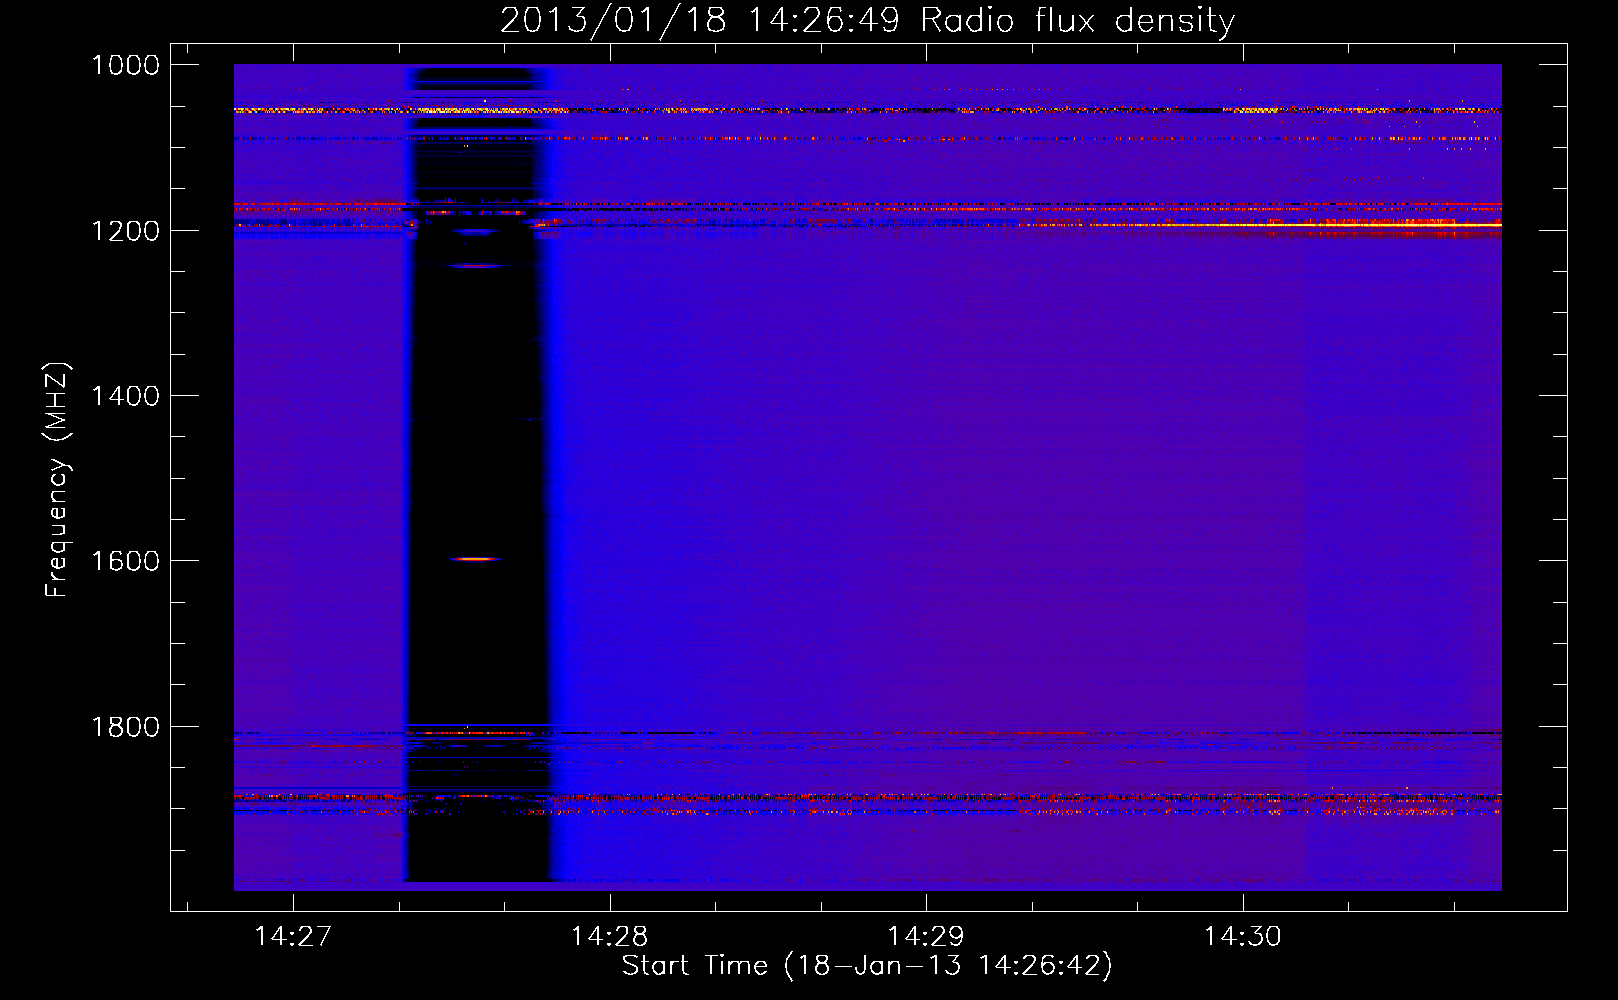Screen dimensions: 1618x1000
Task: Click the 14:27 time axis label
Action: point(293,937)
